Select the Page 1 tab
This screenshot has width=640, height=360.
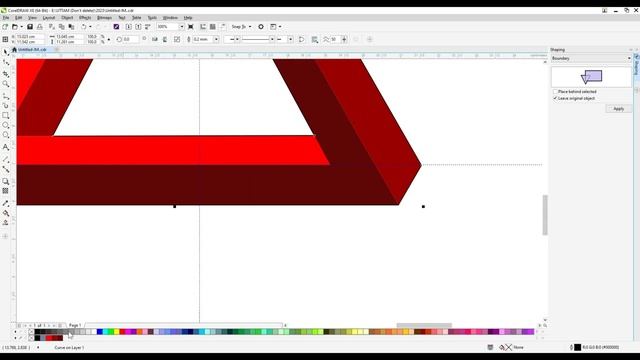click(75, 325)
